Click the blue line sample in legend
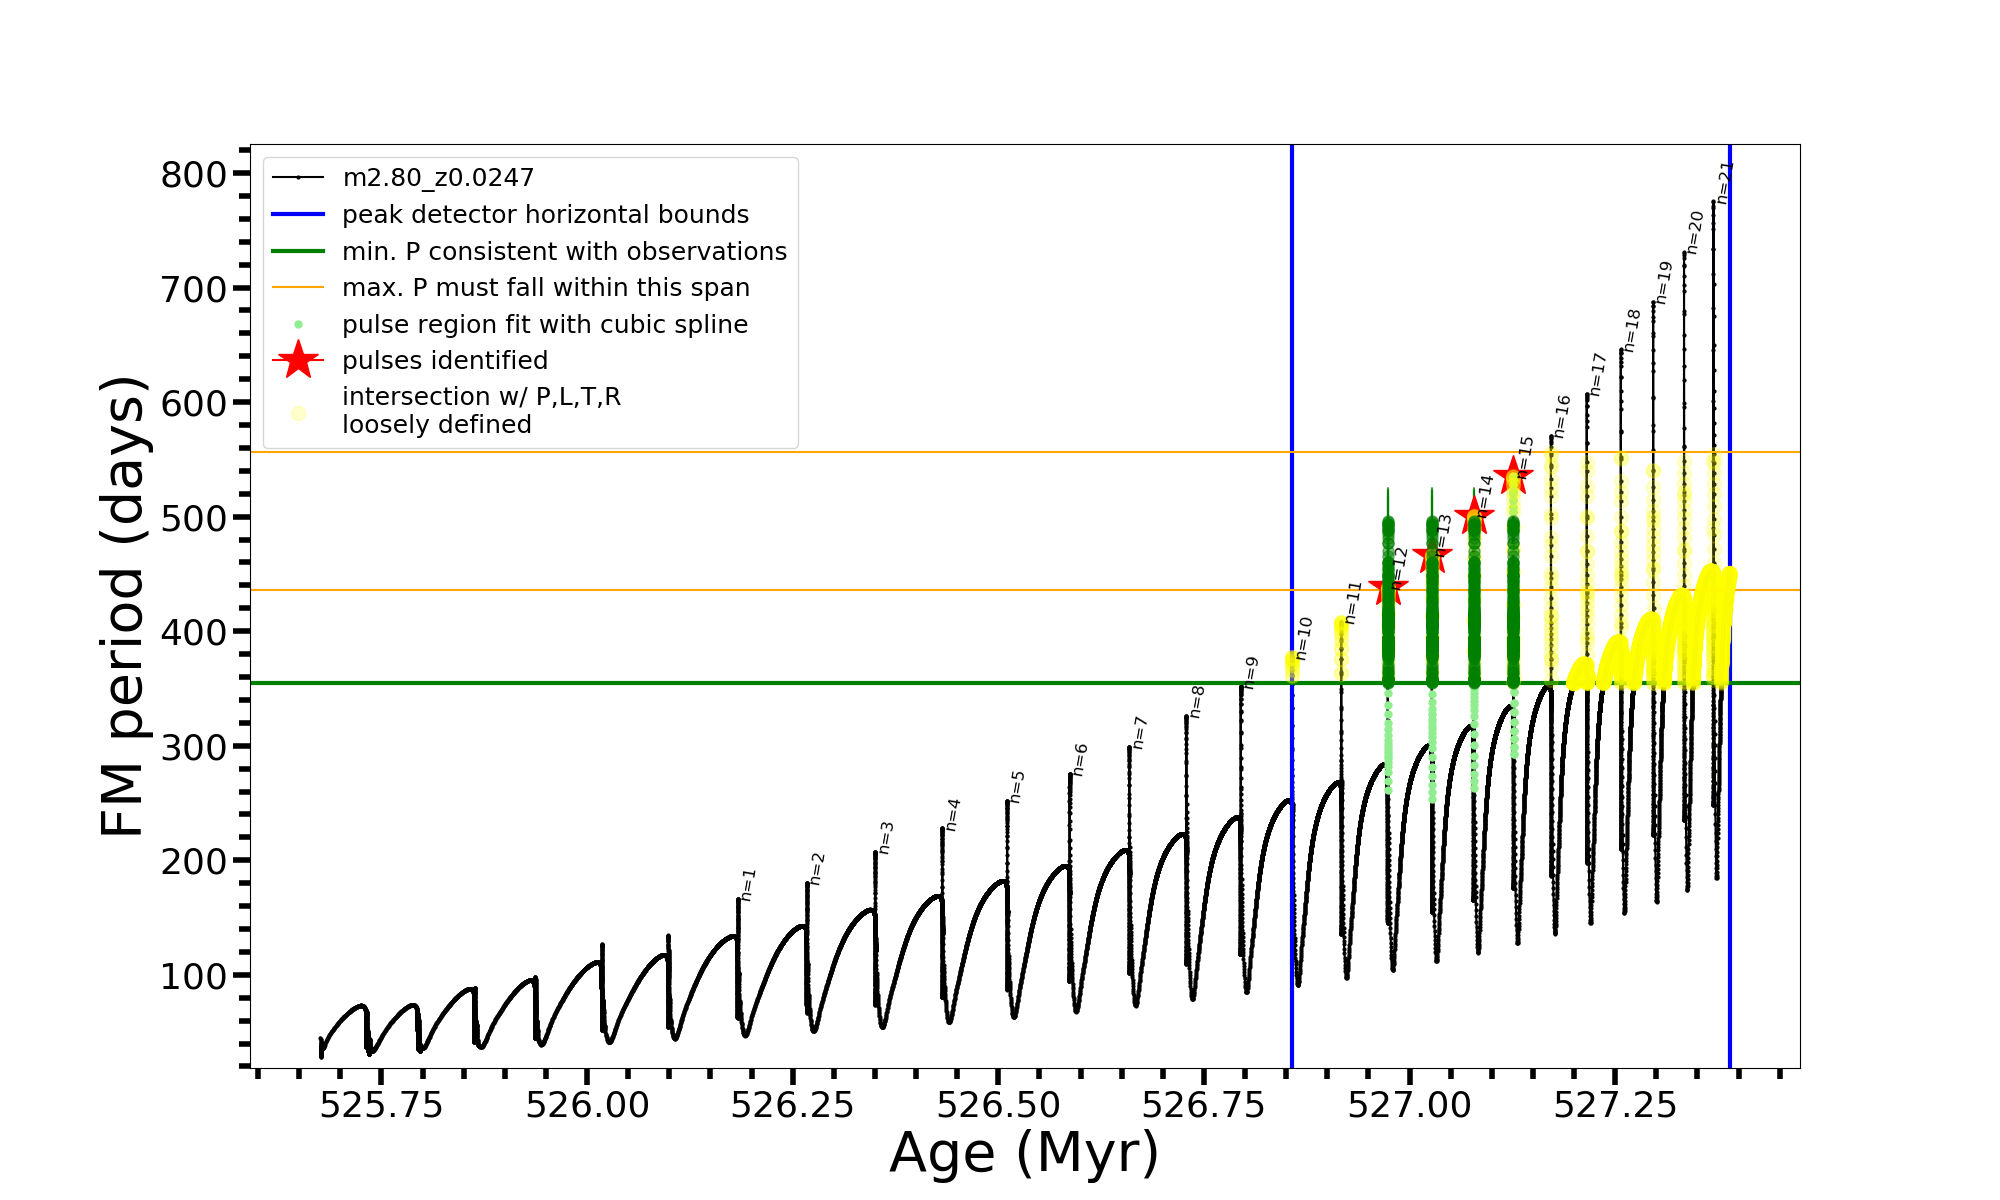2000x1200 pixels. click(x=298, y=214)
